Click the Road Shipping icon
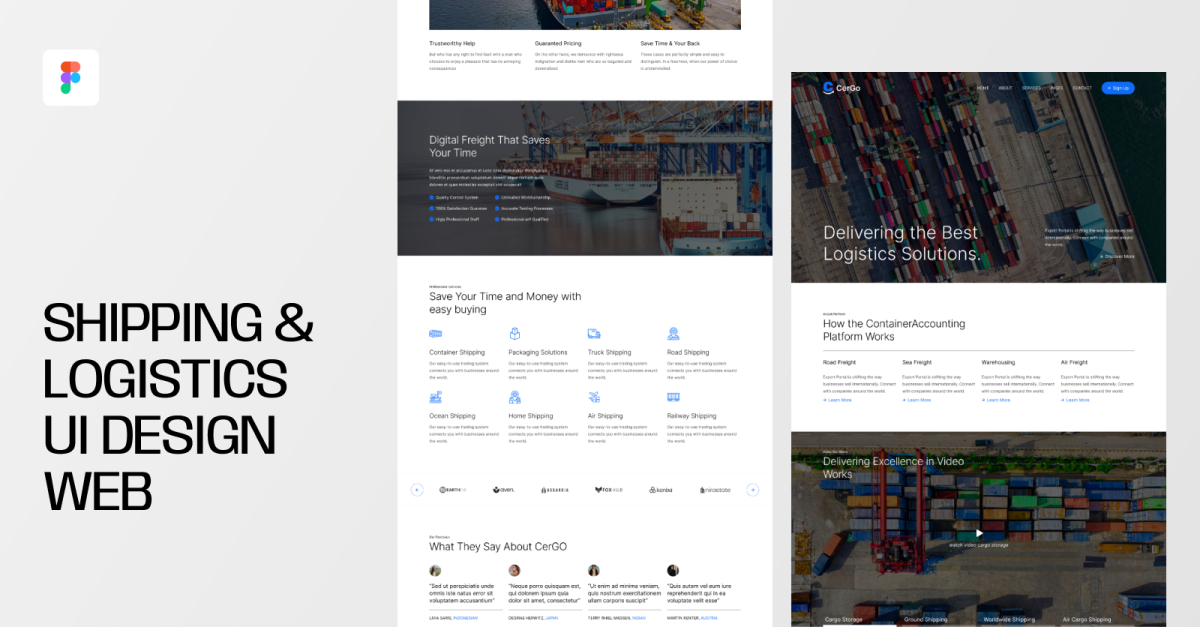This screenshot has width=1200, height=627. pos(673,334)
